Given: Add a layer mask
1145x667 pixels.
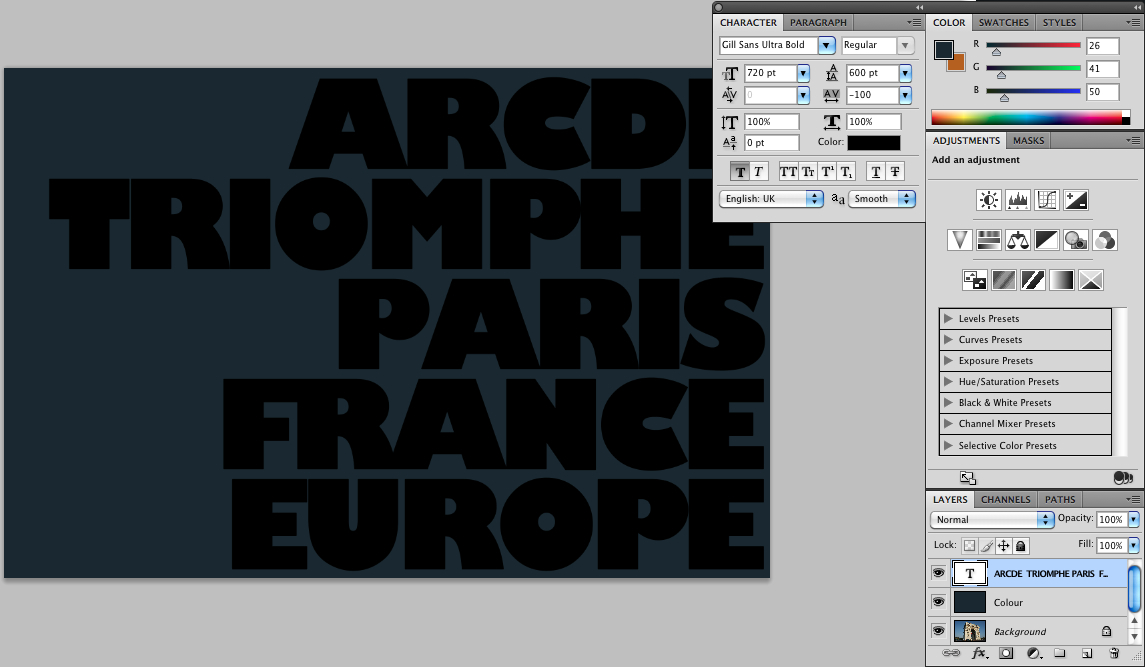Looking at the screenshot, I should pos(1006,653).
